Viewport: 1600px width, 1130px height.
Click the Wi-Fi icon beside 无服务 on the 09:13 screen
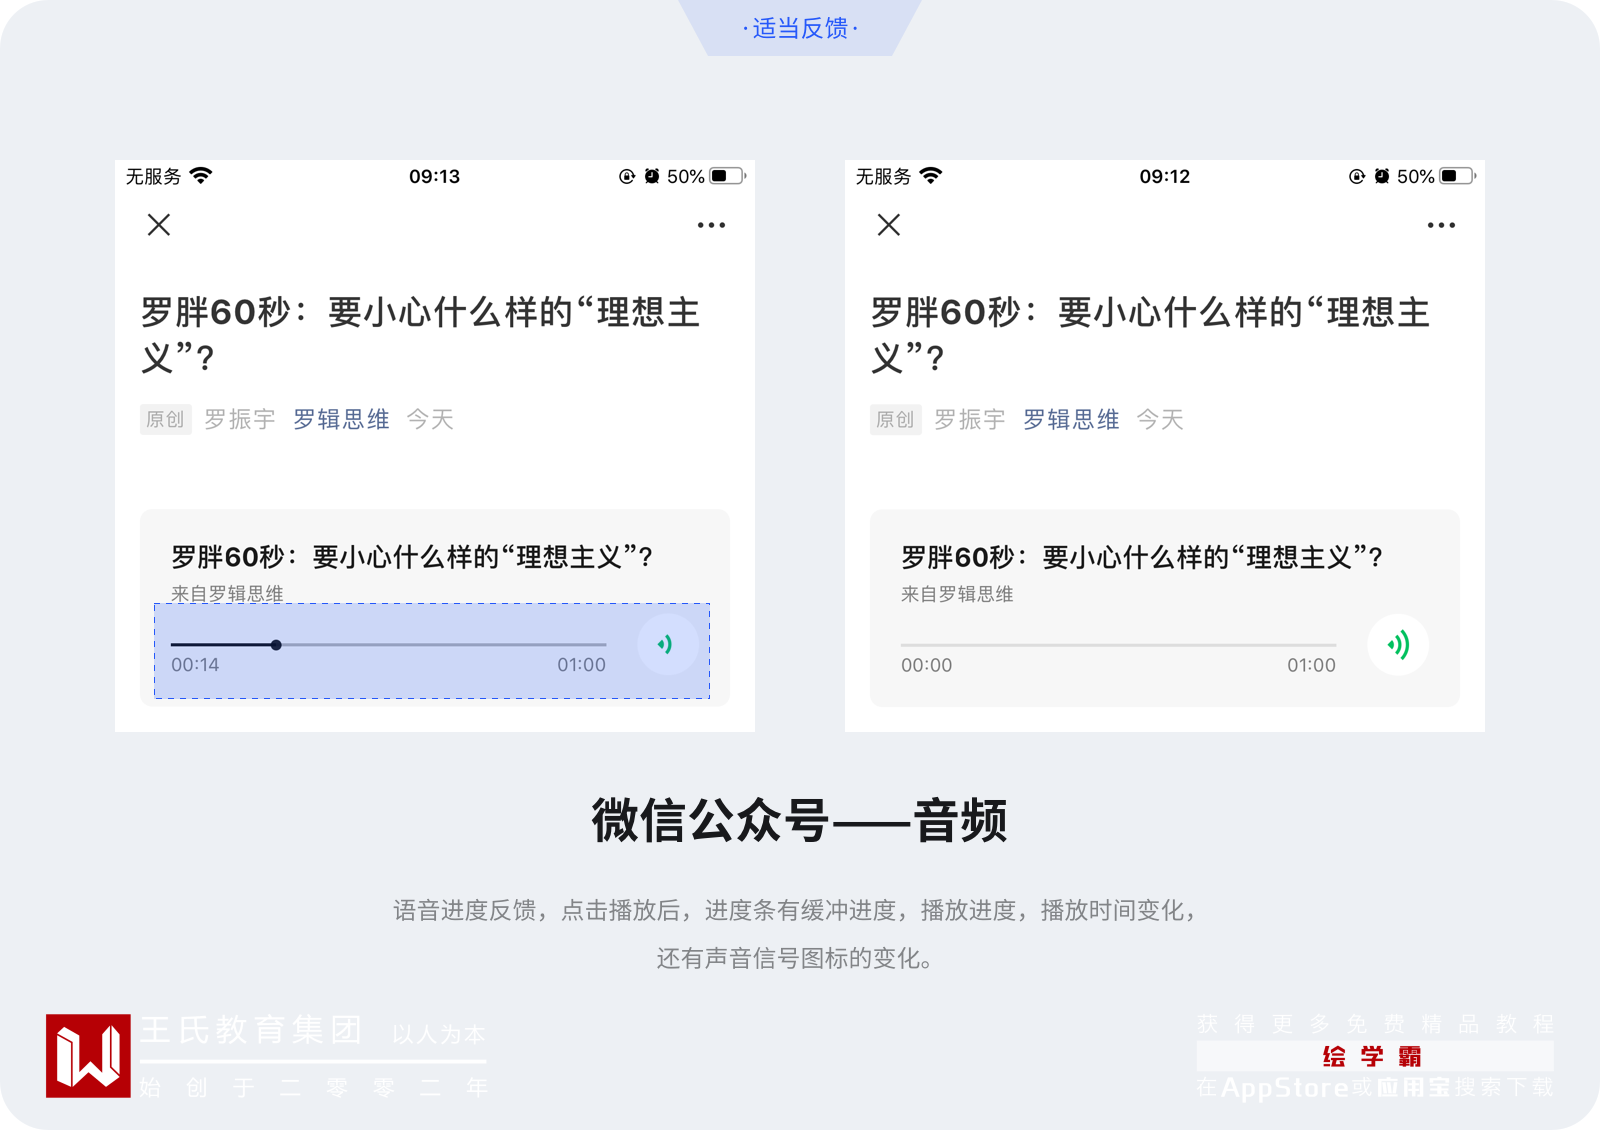click(201, 176)
